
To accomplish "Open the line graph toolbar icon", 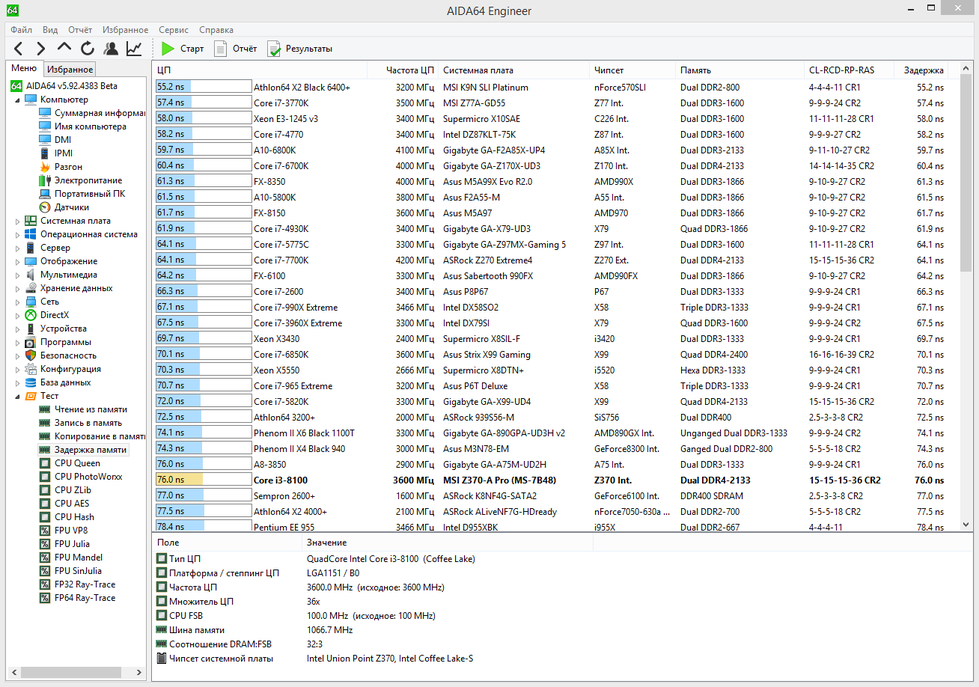I will pos(133,48).
